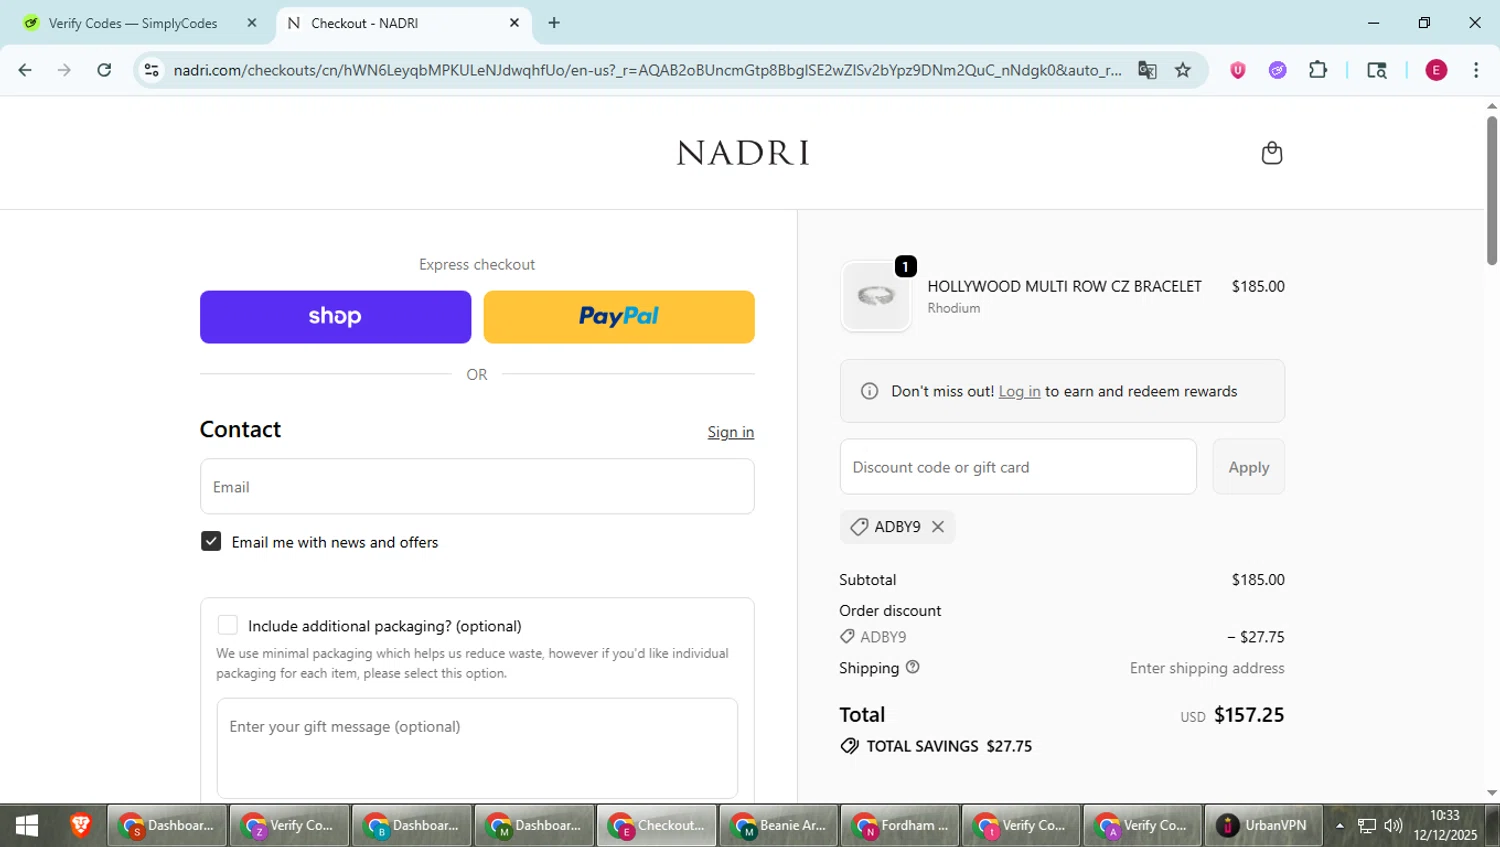Reload the checkout page
The width and height of the screenshot is (1500, 847).
click(x=104, y=70)
